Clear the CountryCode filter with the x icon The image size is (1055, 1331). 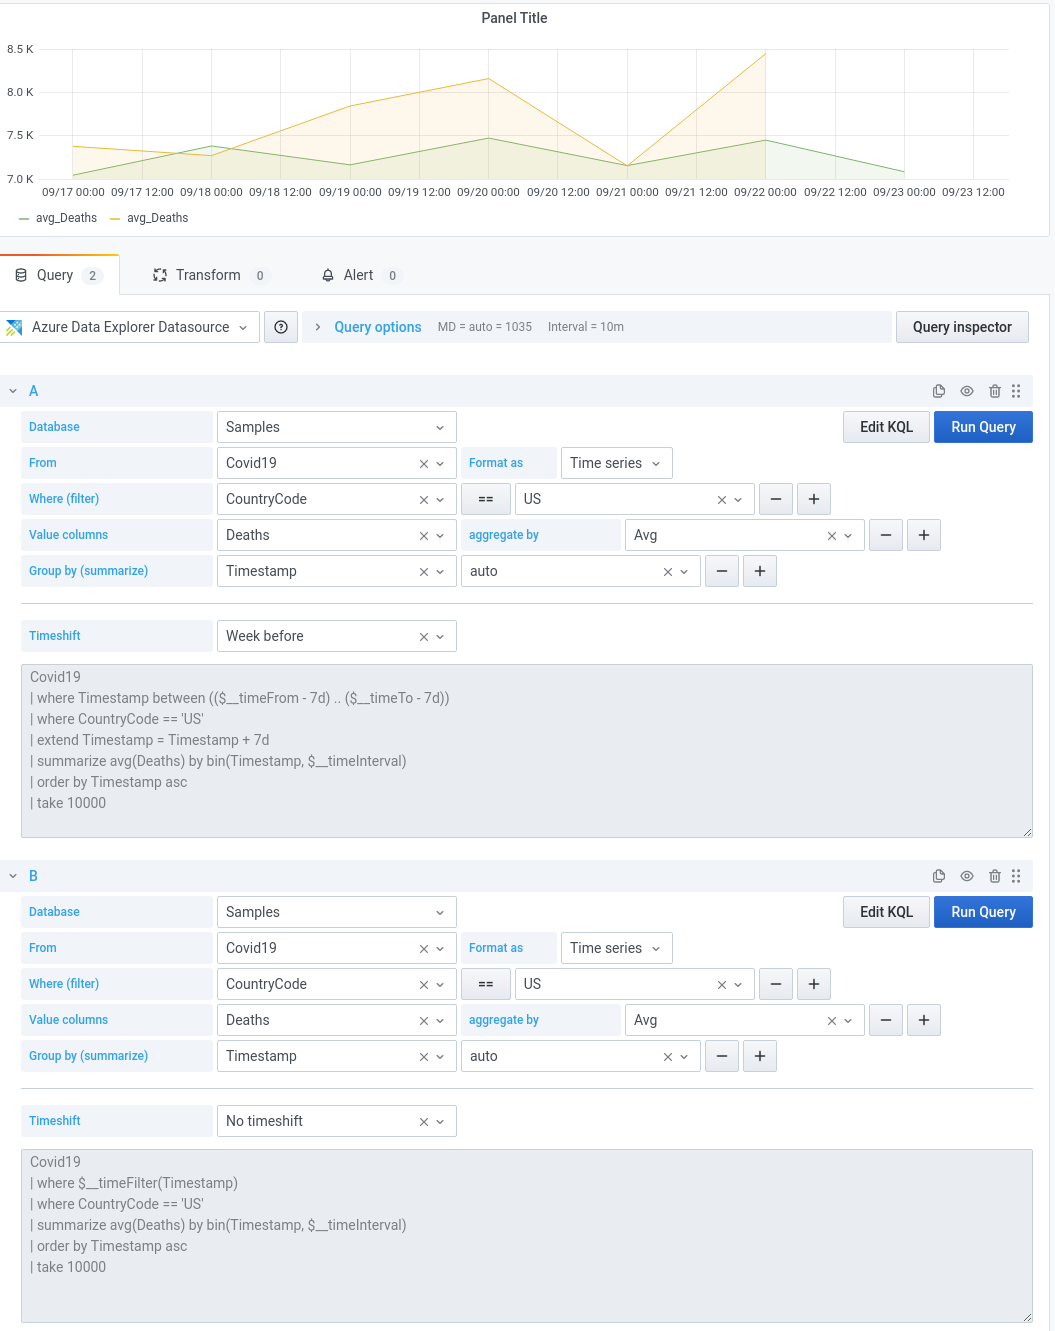click(x=423, y=499)
